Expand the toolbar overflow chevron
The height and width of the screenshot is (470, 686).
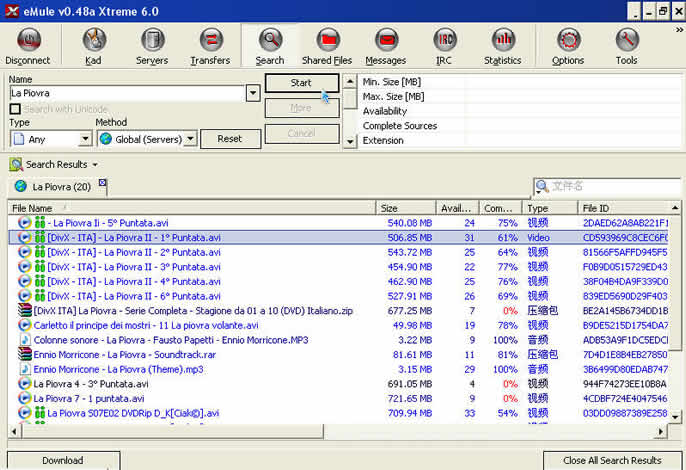(679, 30)
